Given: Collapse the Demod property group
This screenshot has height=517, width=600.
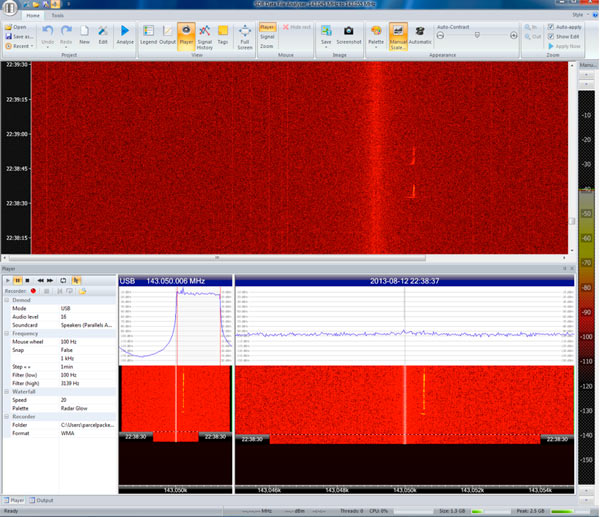Looking at the screenshot, I should tap(6, 300).
